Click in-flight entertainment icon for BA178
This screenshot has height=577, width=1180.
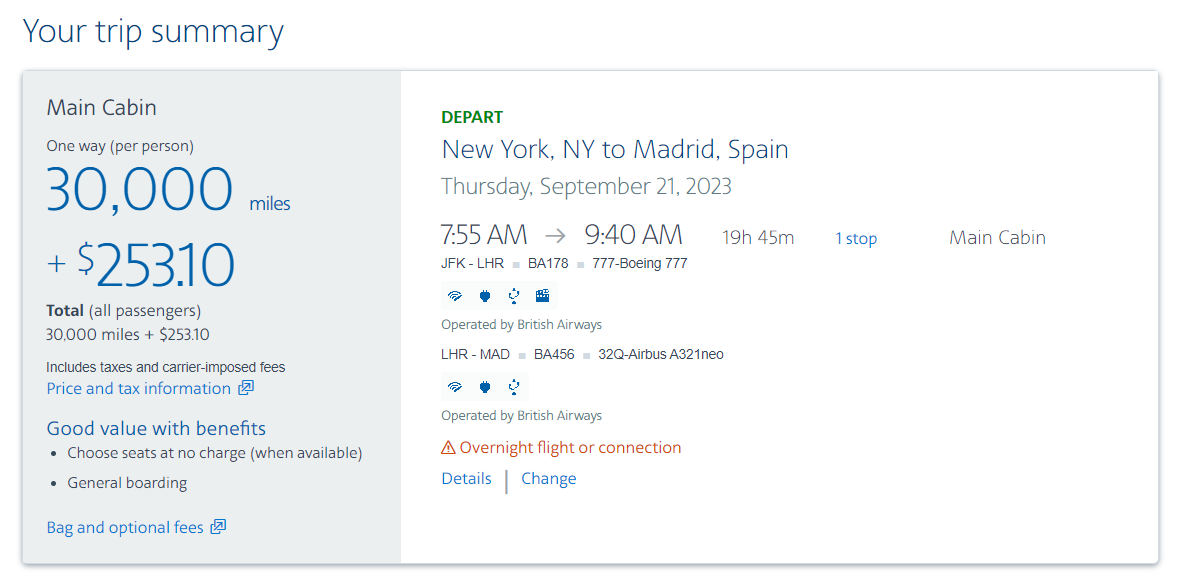click(543, 296)
